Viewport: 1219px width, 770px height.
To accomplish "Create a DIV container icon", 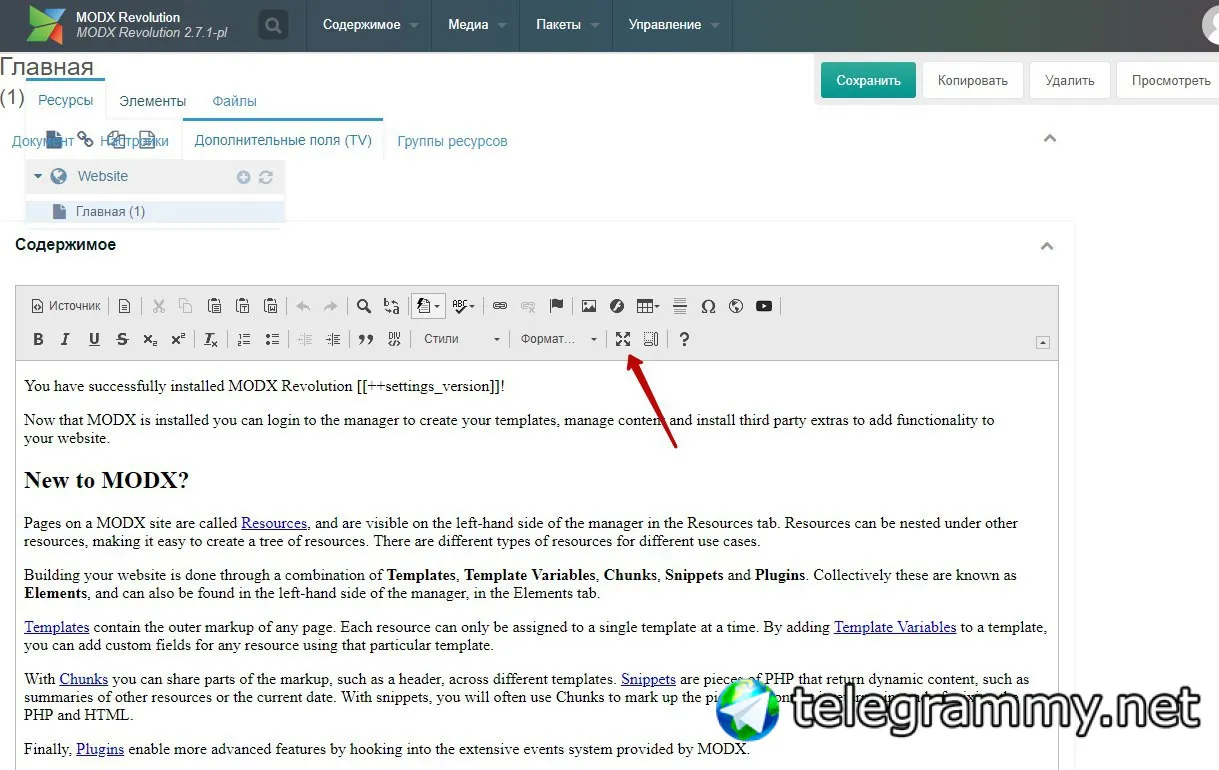I will click(x=394, y=339).
